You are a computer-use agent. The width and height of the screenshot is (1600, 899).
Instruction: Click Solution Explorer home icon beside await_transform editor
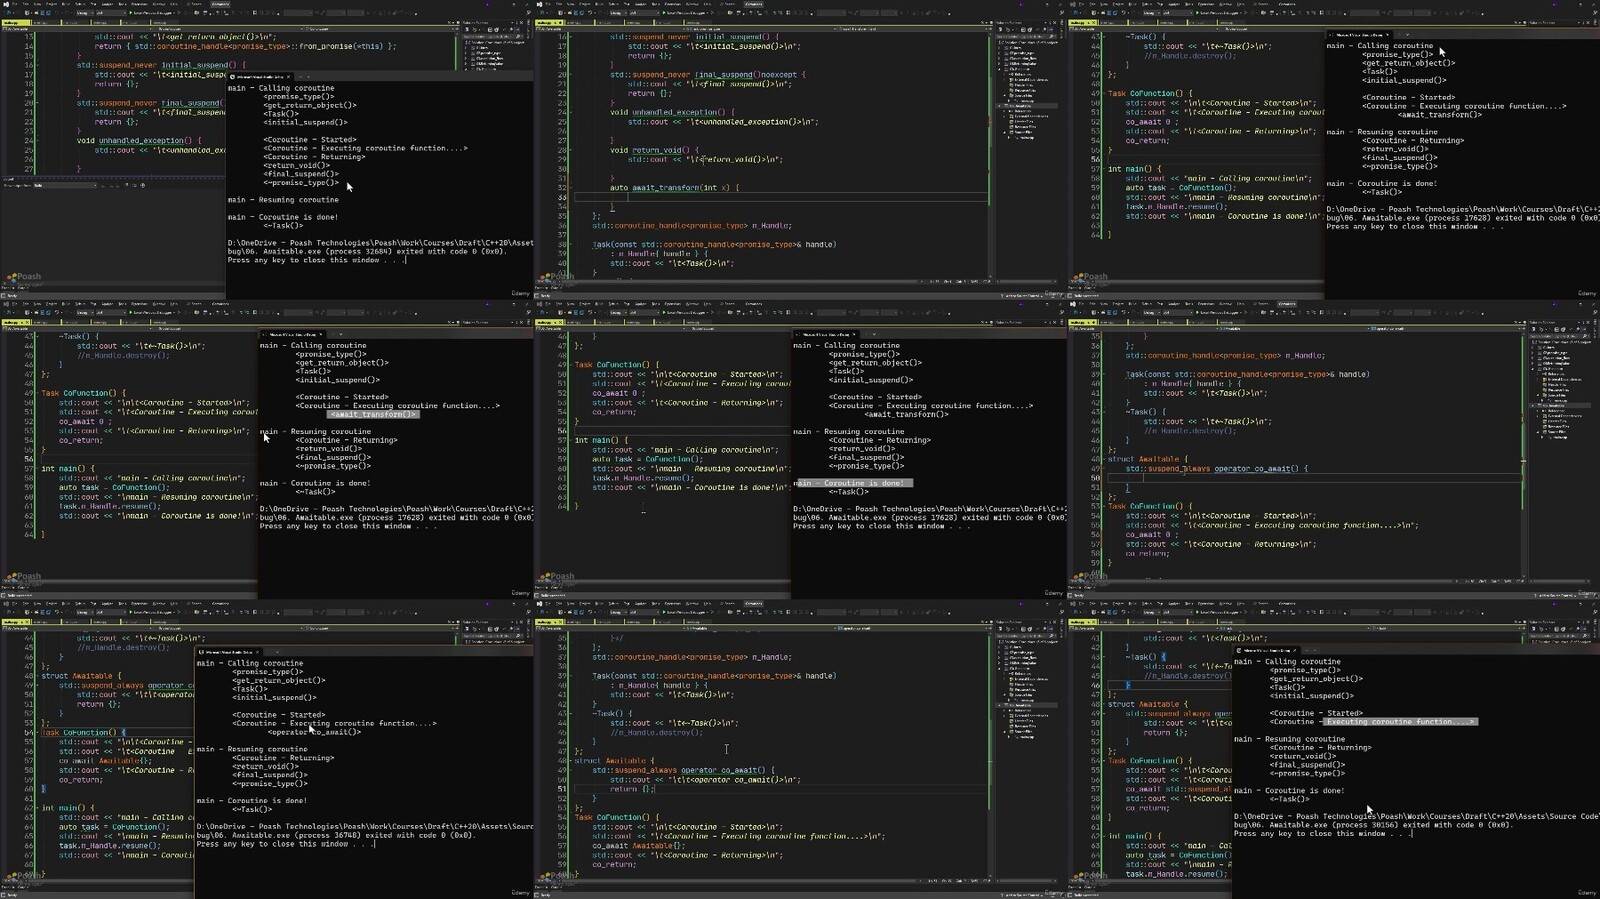pos(1001,30)
